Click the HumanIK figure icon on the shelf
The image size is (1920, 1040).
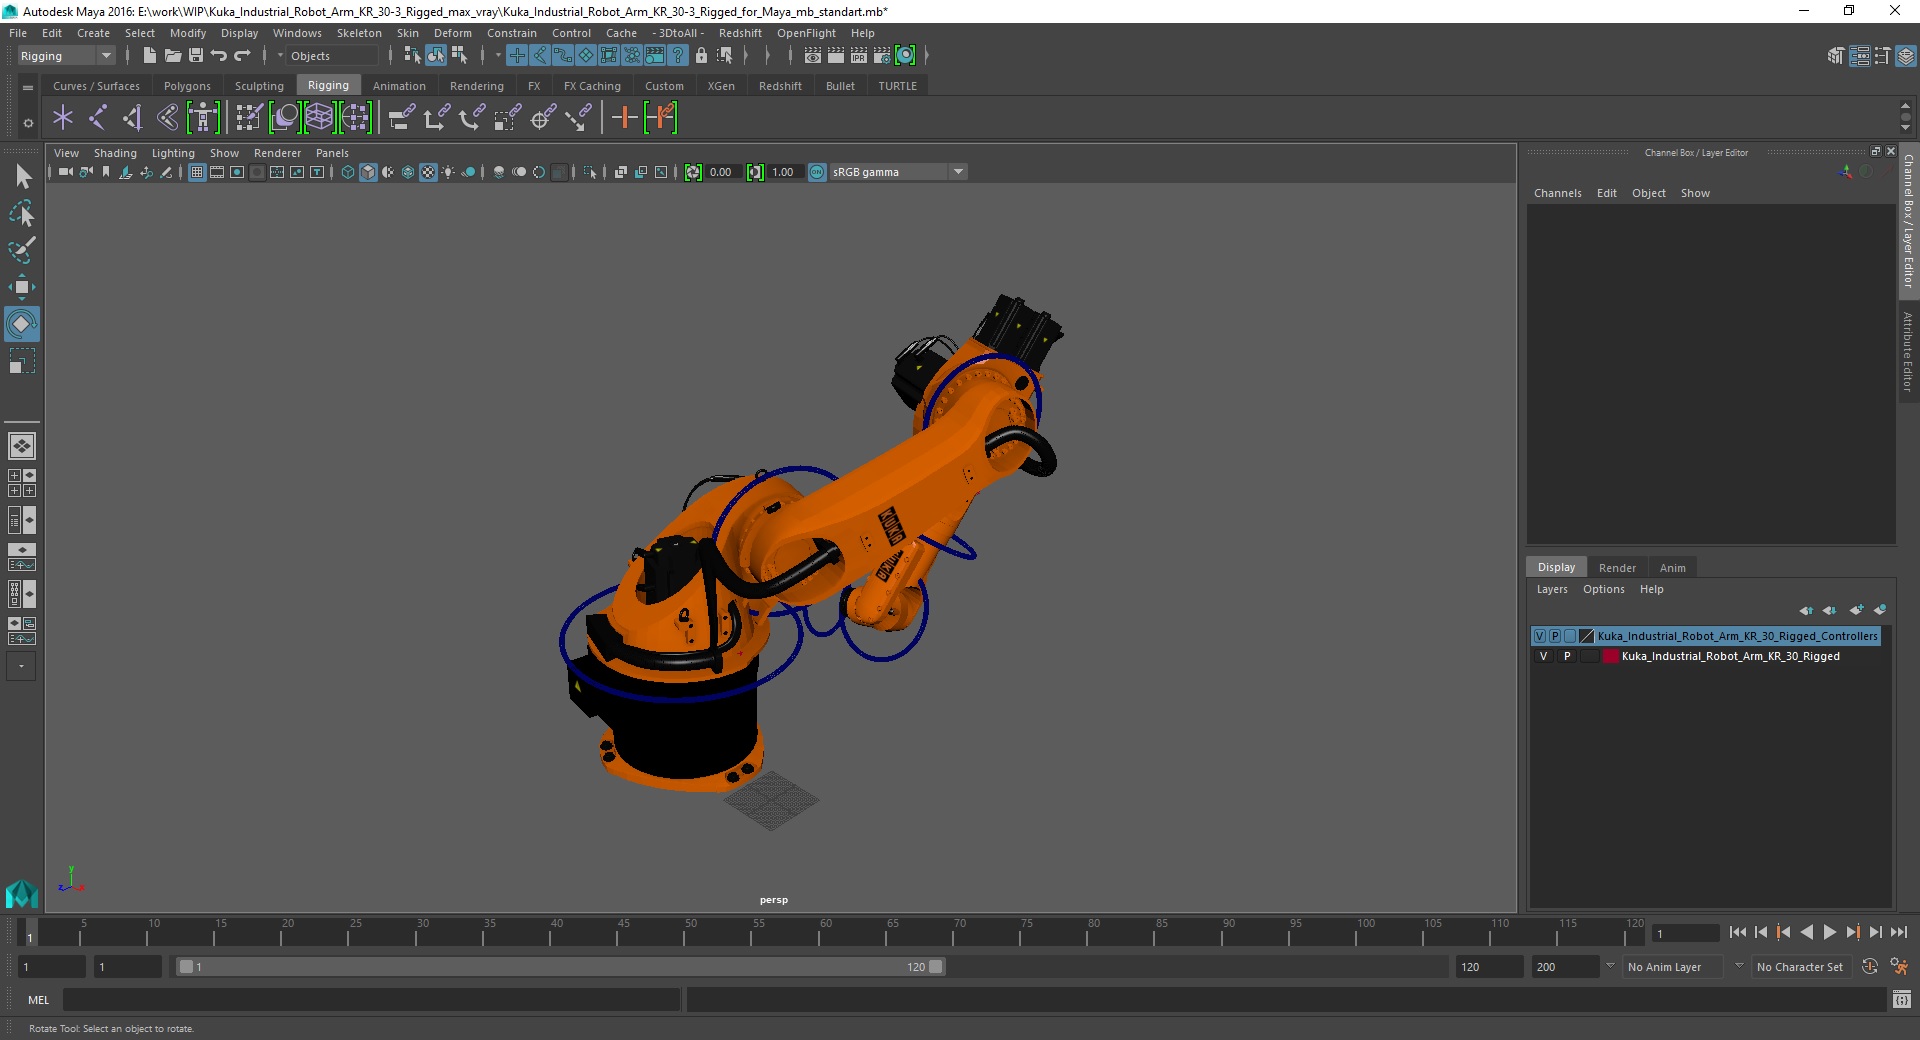tap(203, 118)
